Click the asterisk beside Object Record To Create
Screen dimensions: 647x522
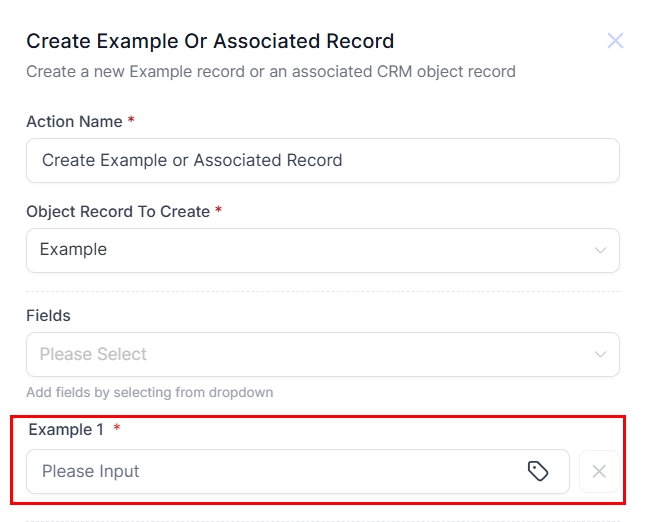point(219,211)
